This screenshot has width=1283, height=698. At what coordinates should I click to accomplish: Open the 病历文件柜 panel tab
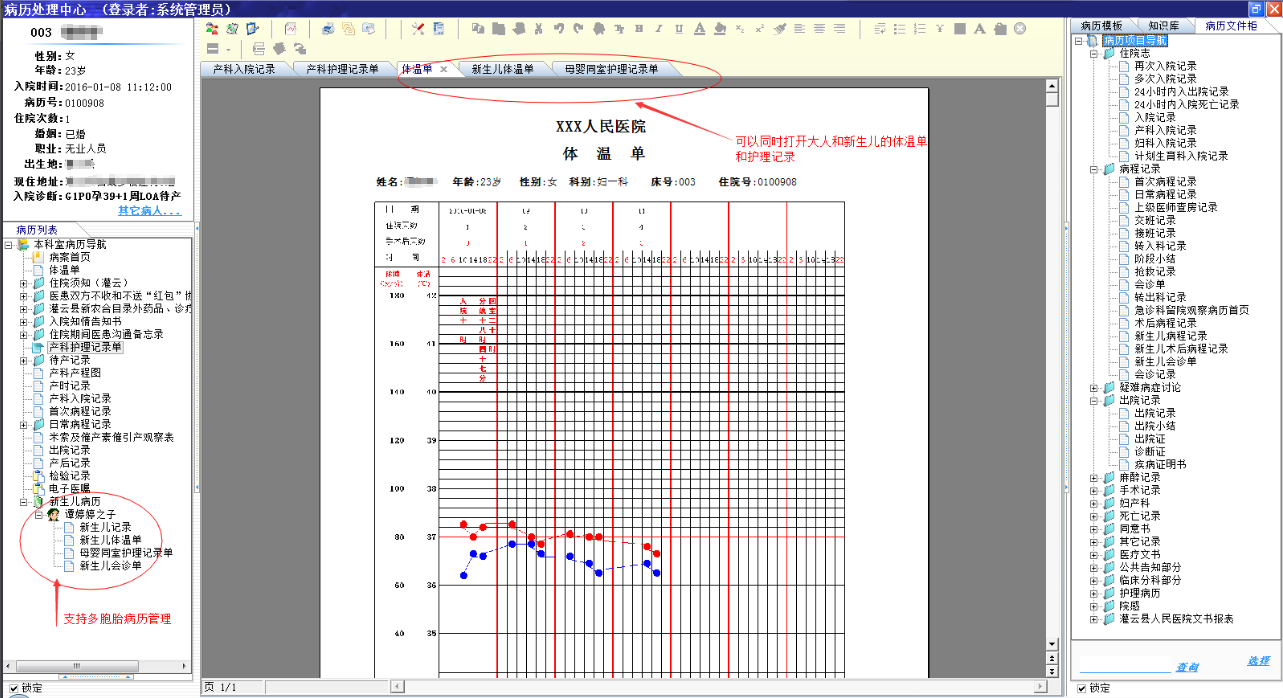[1232, 25]
